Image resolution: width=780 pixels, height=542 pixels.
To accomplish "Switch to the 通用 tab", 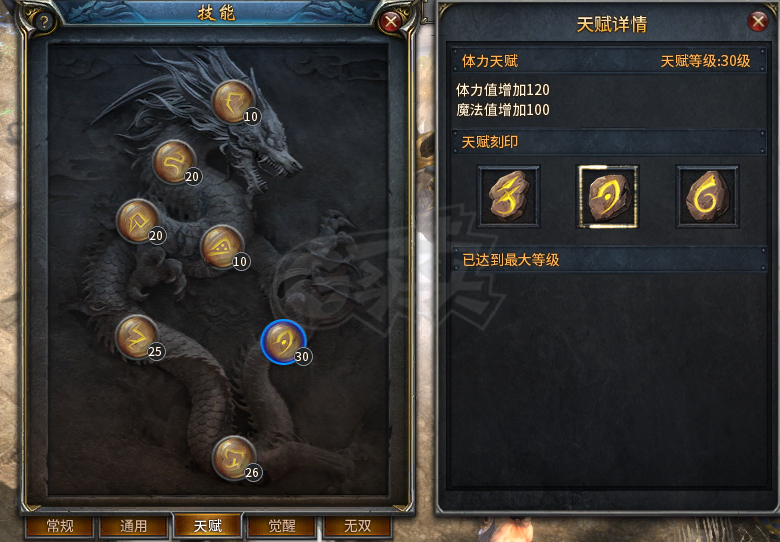I will click(x=133, y=526).
